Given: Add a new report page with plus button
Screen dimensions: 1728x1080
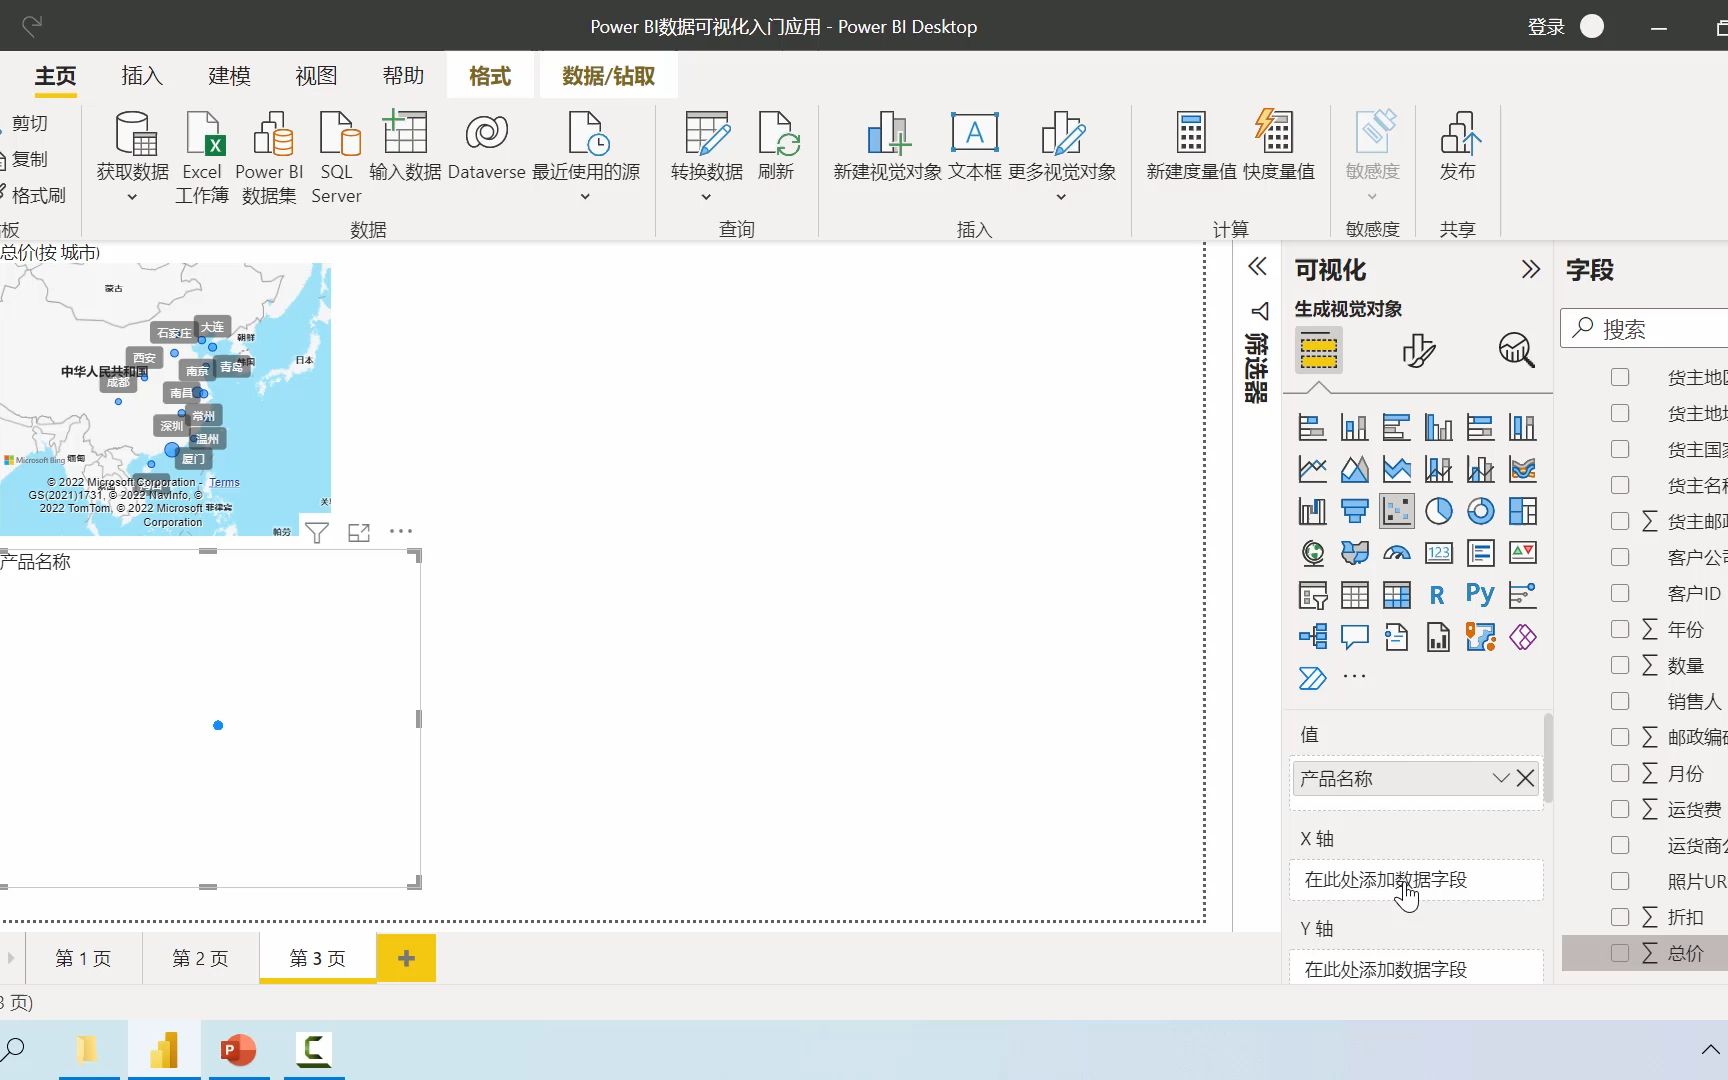Looking at the screenshot, I should pyautogui.click(x=406, y=958).
